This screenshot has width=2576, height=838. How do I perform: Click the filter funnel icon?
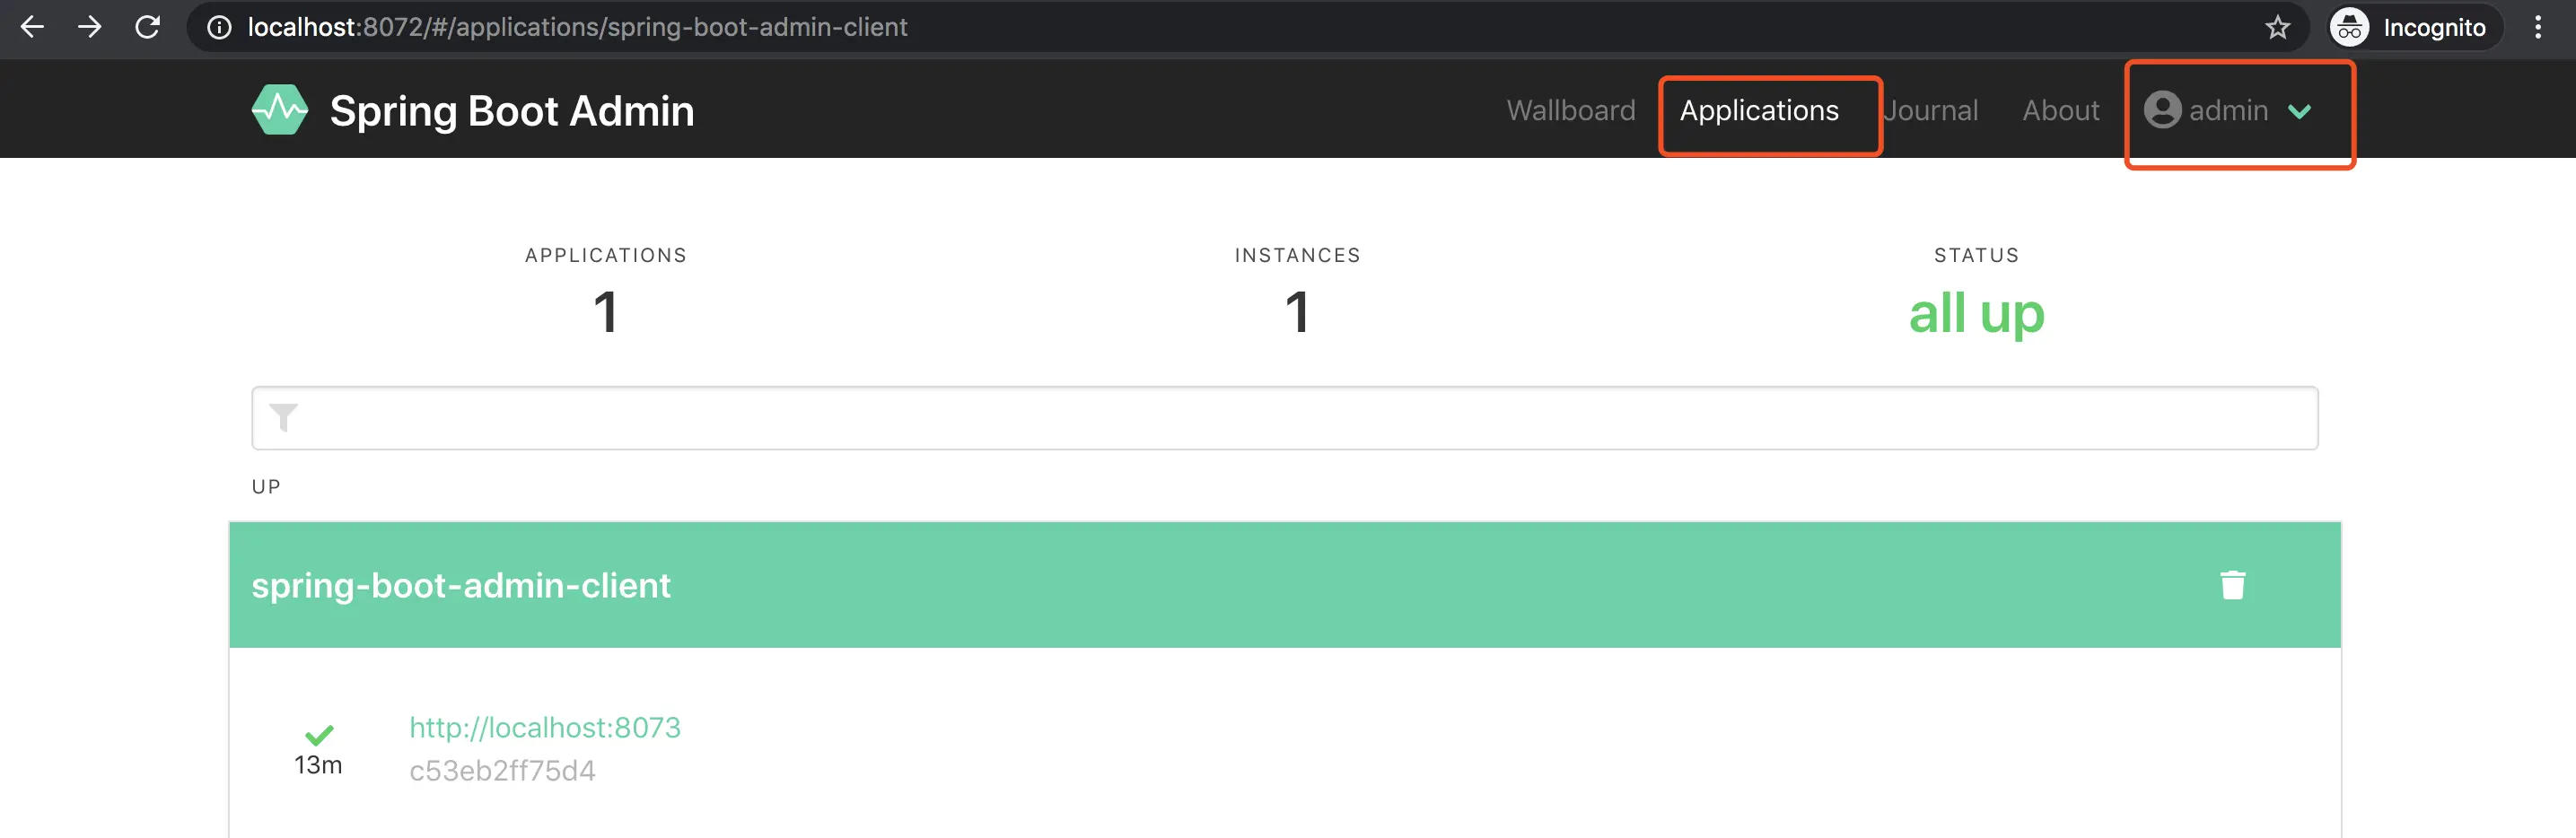[284, 417]
